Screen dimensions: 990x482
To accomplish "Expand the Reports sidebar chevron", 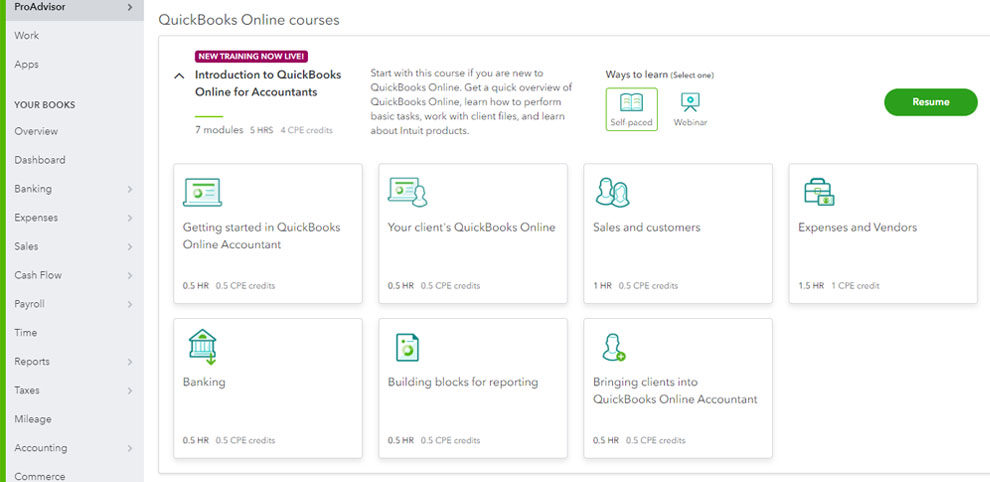I will pos(129,362).
